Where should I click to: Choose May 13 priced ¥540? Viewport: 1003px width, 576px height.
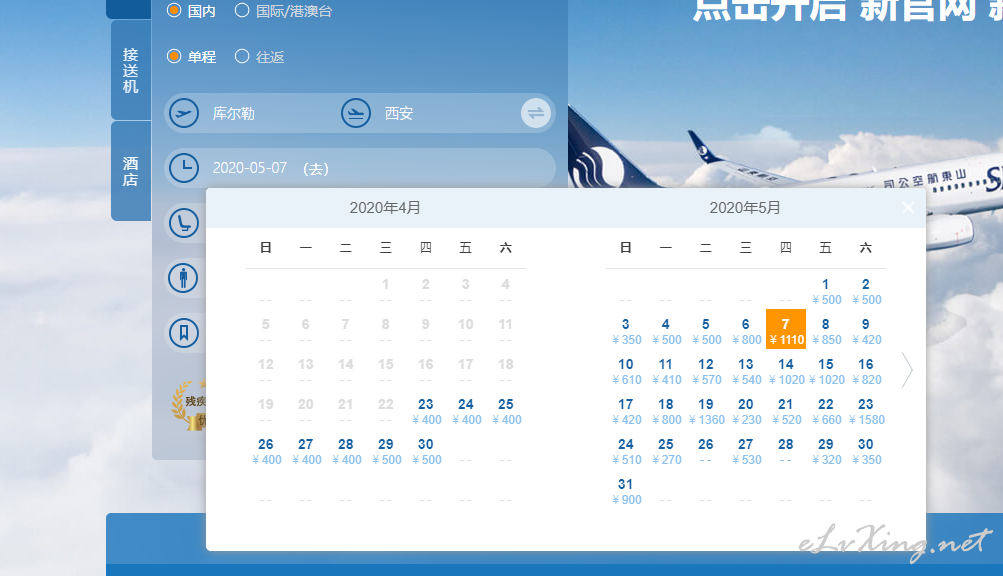[746, 371]
